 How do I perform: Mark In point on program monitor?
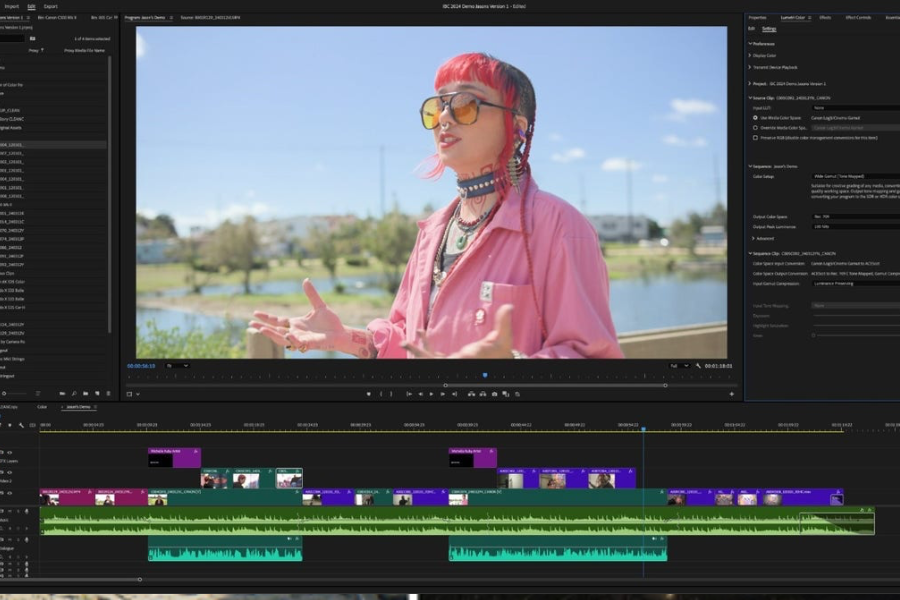pyautogui.click(x=381, y=394)
